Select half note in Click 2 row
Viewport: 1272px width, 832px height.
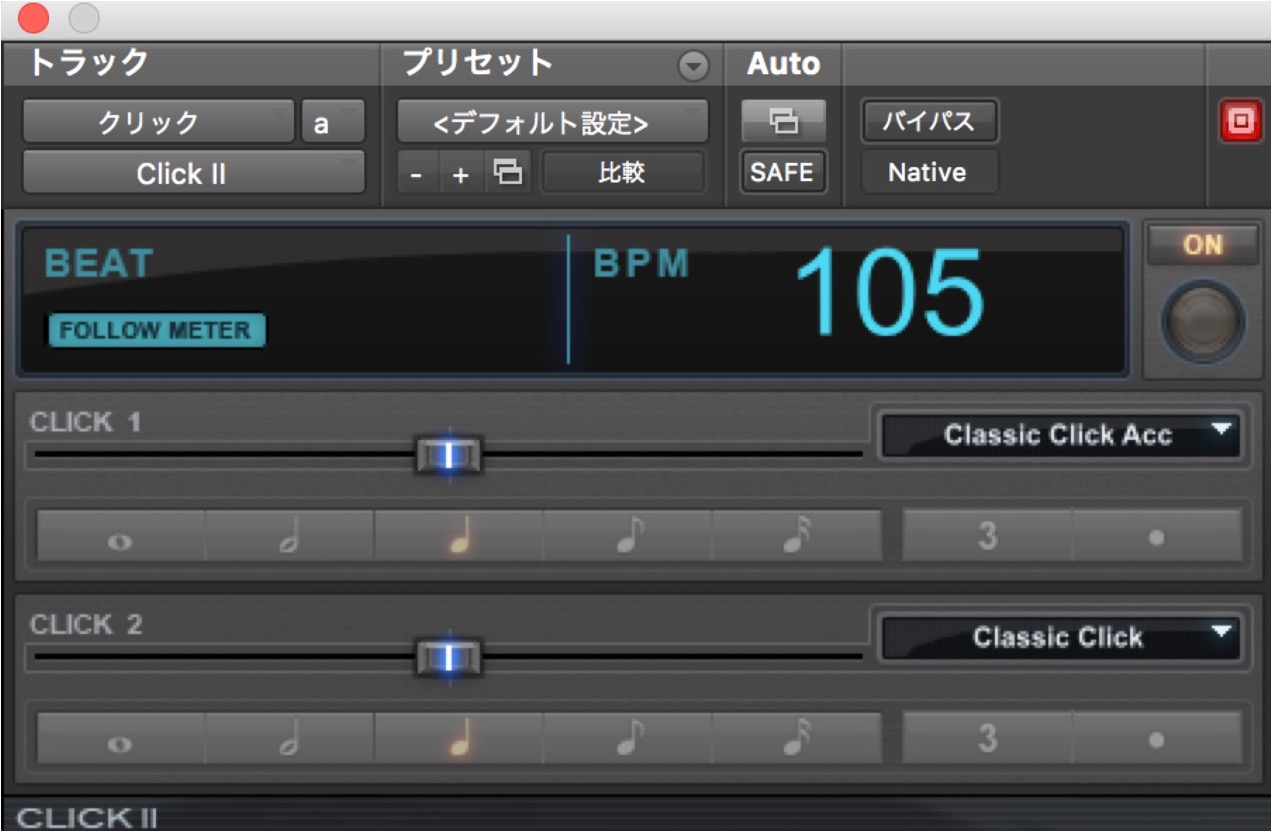pyautogui.click(x=290, y=741)
